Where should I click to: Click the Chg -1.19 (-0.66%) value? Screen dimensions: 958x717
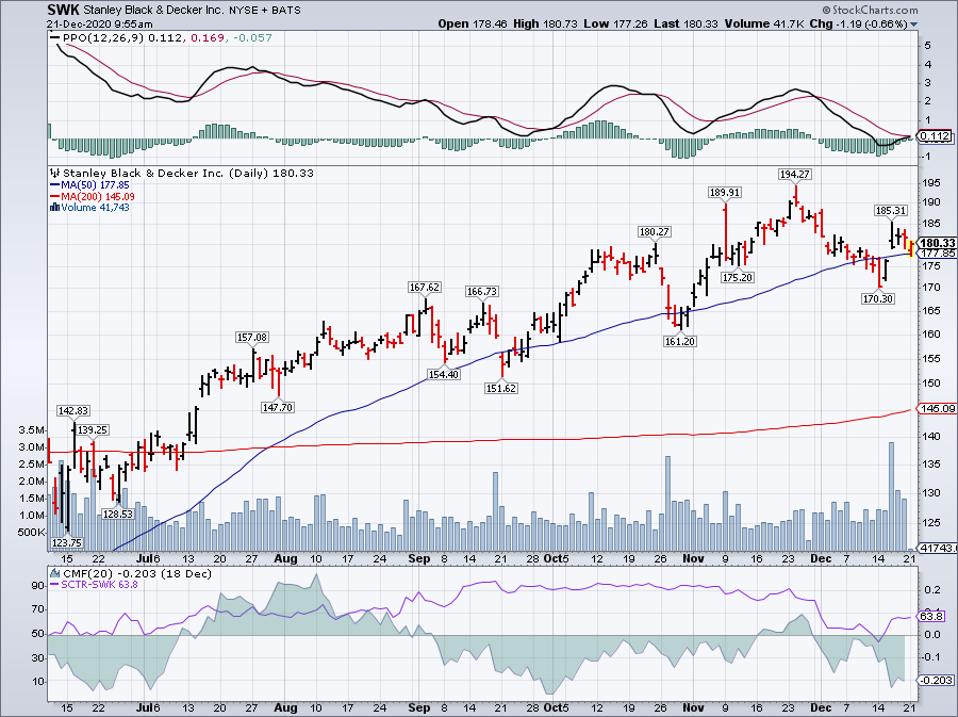point(858,24)
